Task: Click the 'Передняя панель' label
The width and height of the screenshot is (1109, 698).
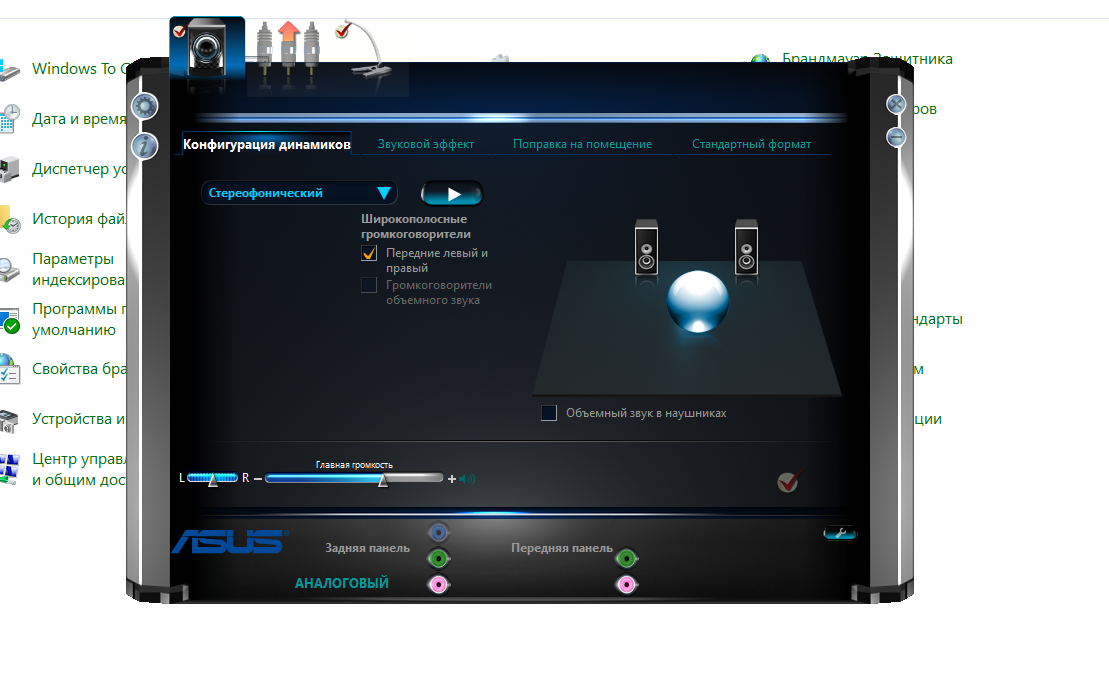Action: (562, 548)
